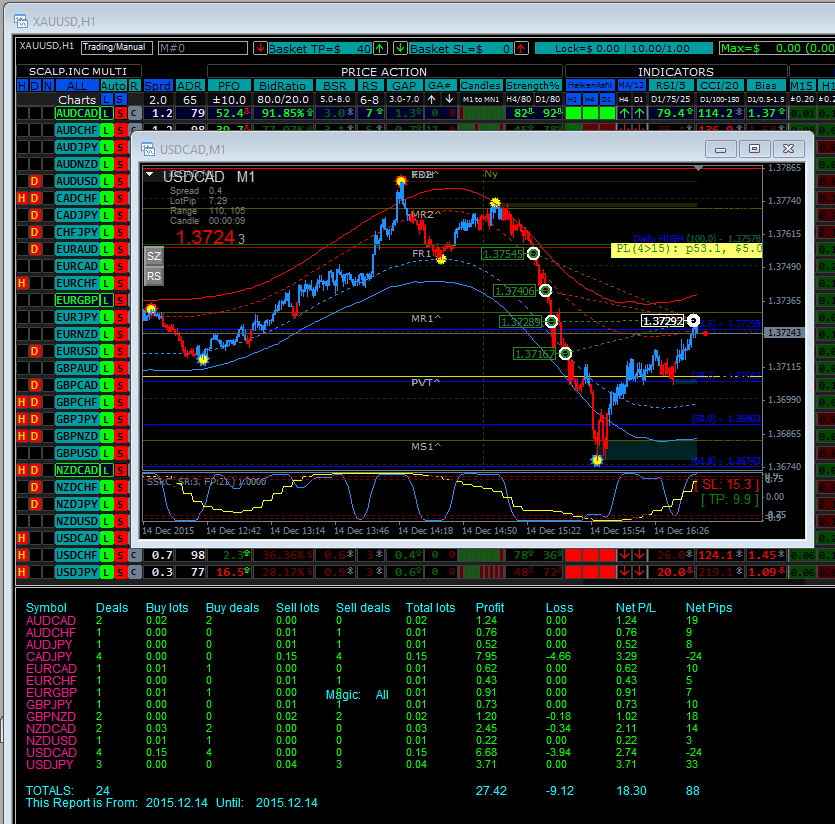835x824 pixels.
Task: Maximize the USDCAD,M1 chart window
Action: 755,149
